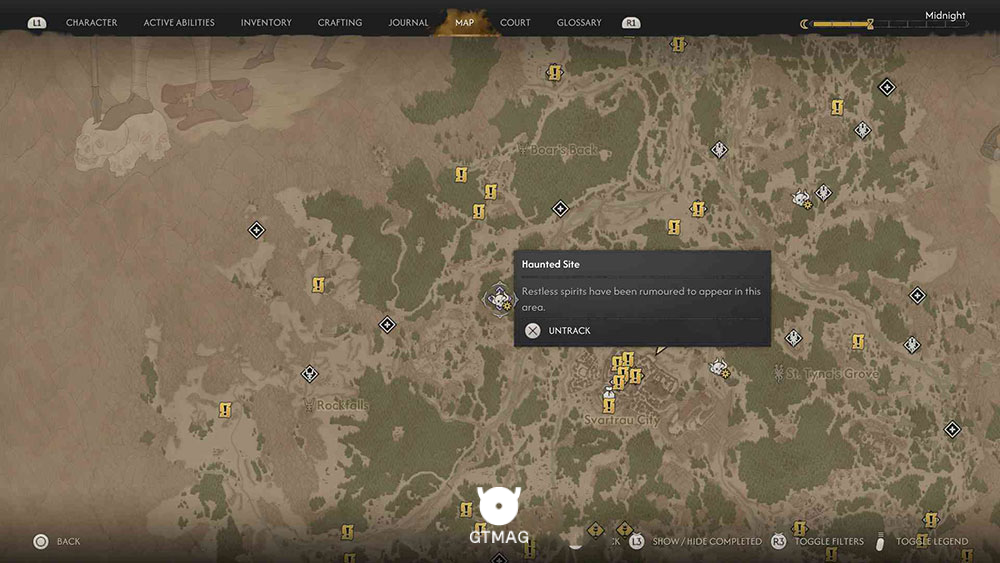Click the R1 next-tab icon
The height and width of the screenshot is (563, 1000).
tap(631, 23)
